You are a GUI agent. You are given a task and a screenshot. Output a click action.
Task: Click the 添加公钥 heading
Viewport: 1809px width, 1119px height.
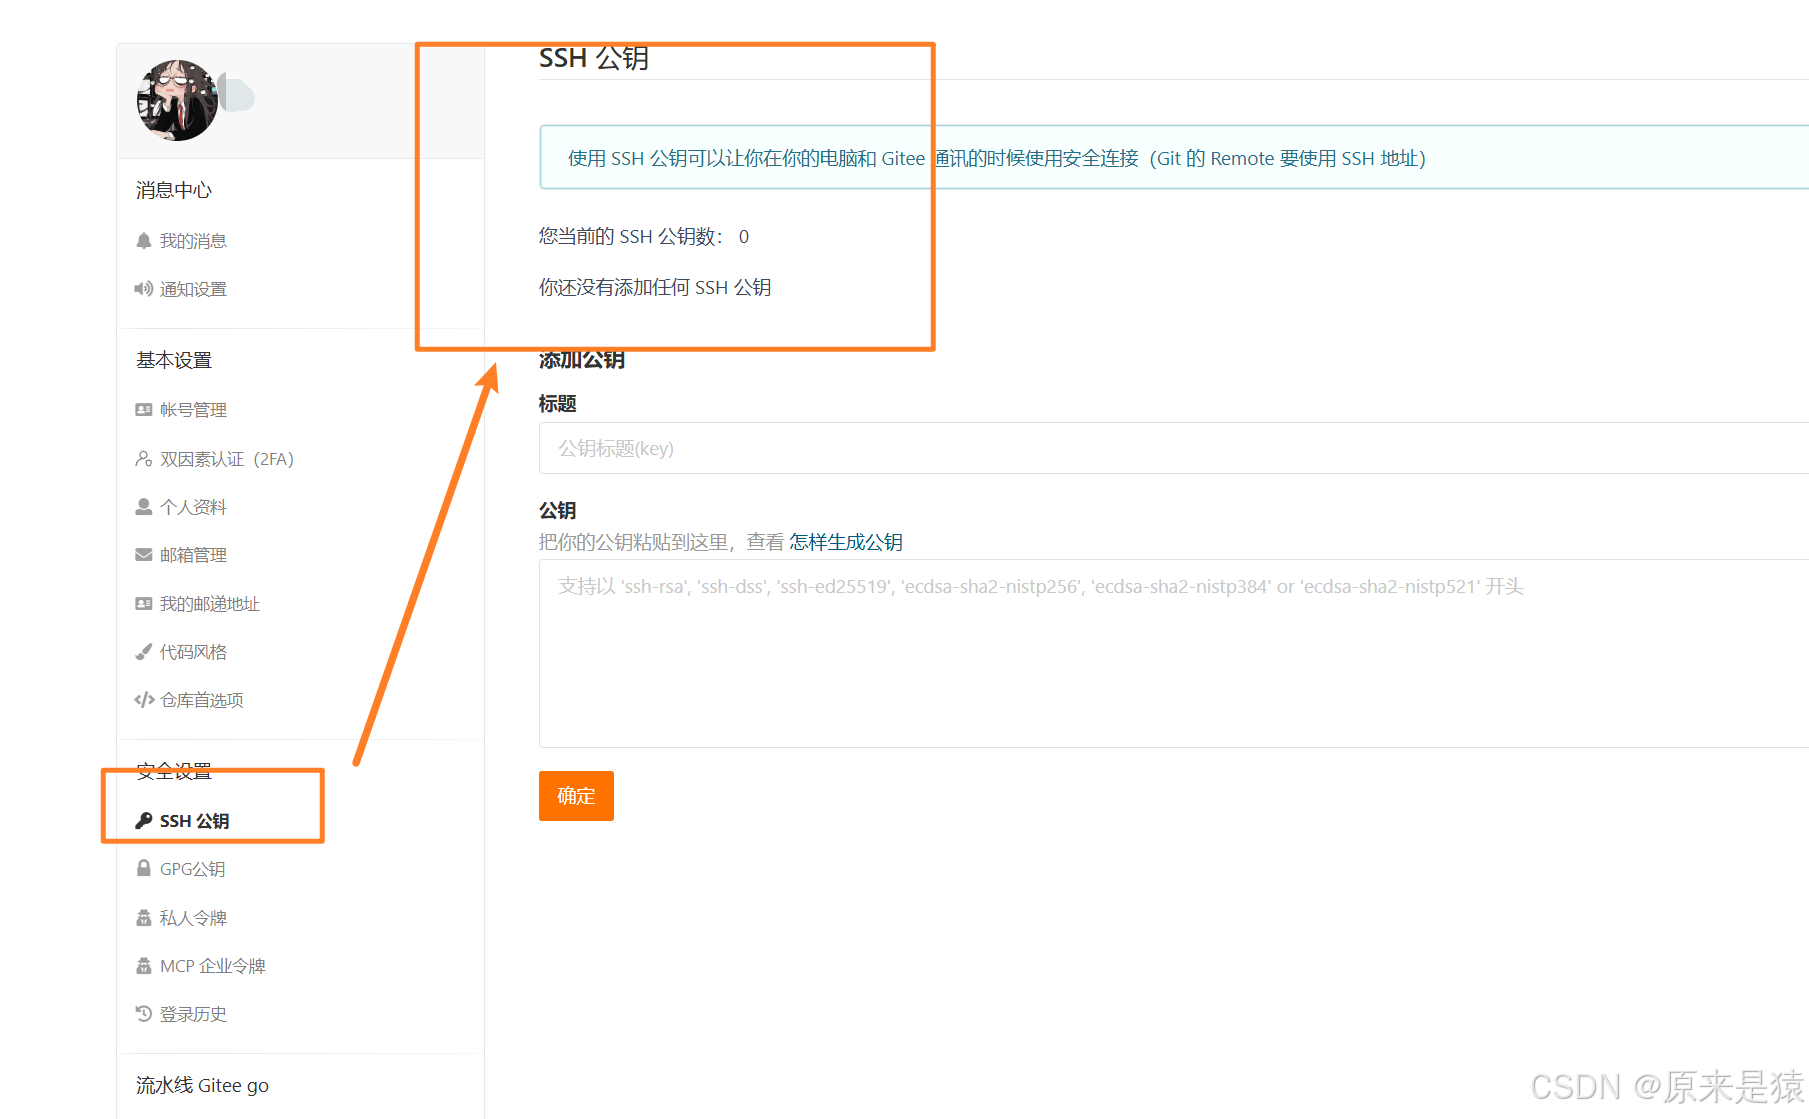[582, 360]
